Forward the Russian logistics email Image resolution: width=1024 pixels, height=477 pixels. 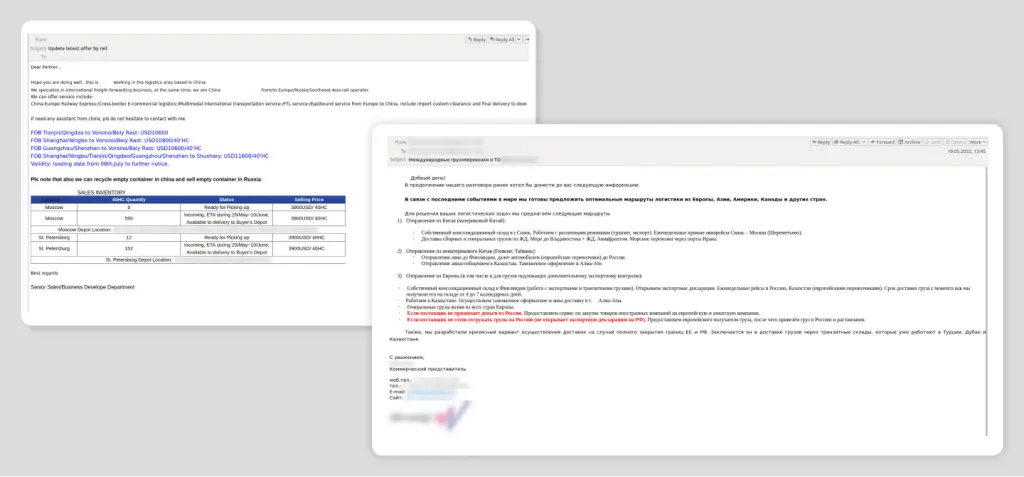pos(884,142)
